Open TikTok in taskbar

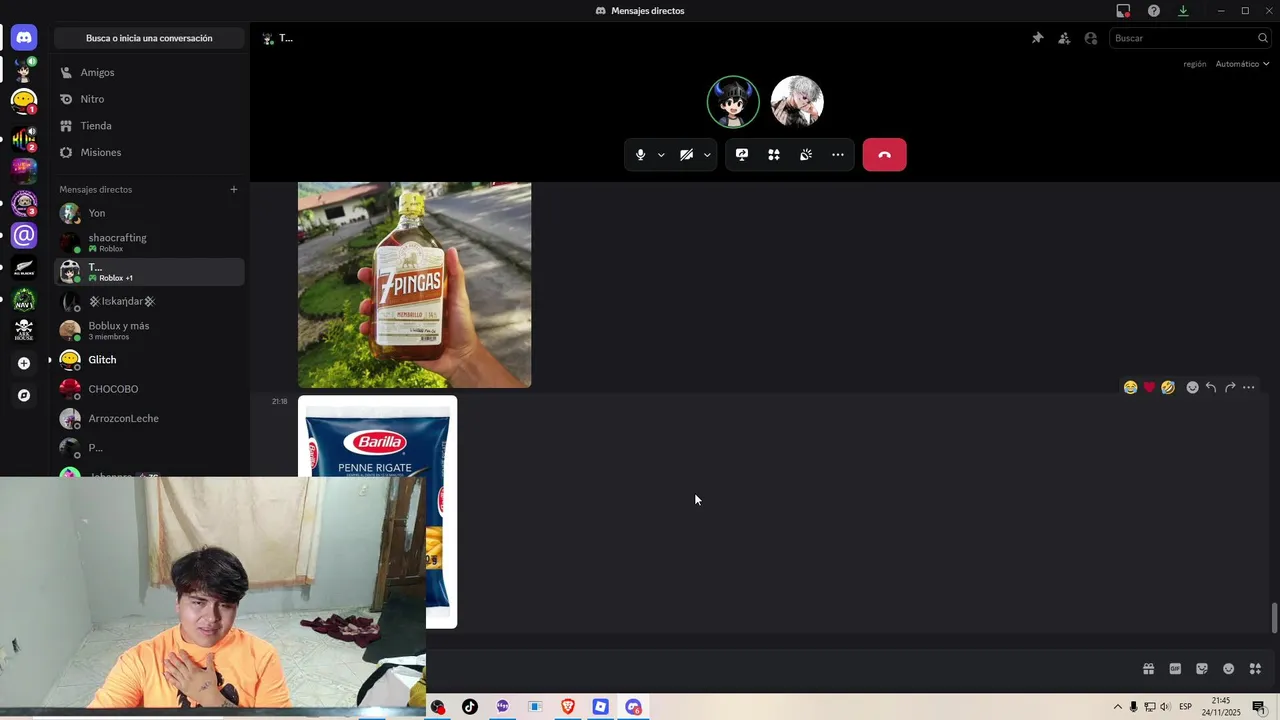coord(470,707)
